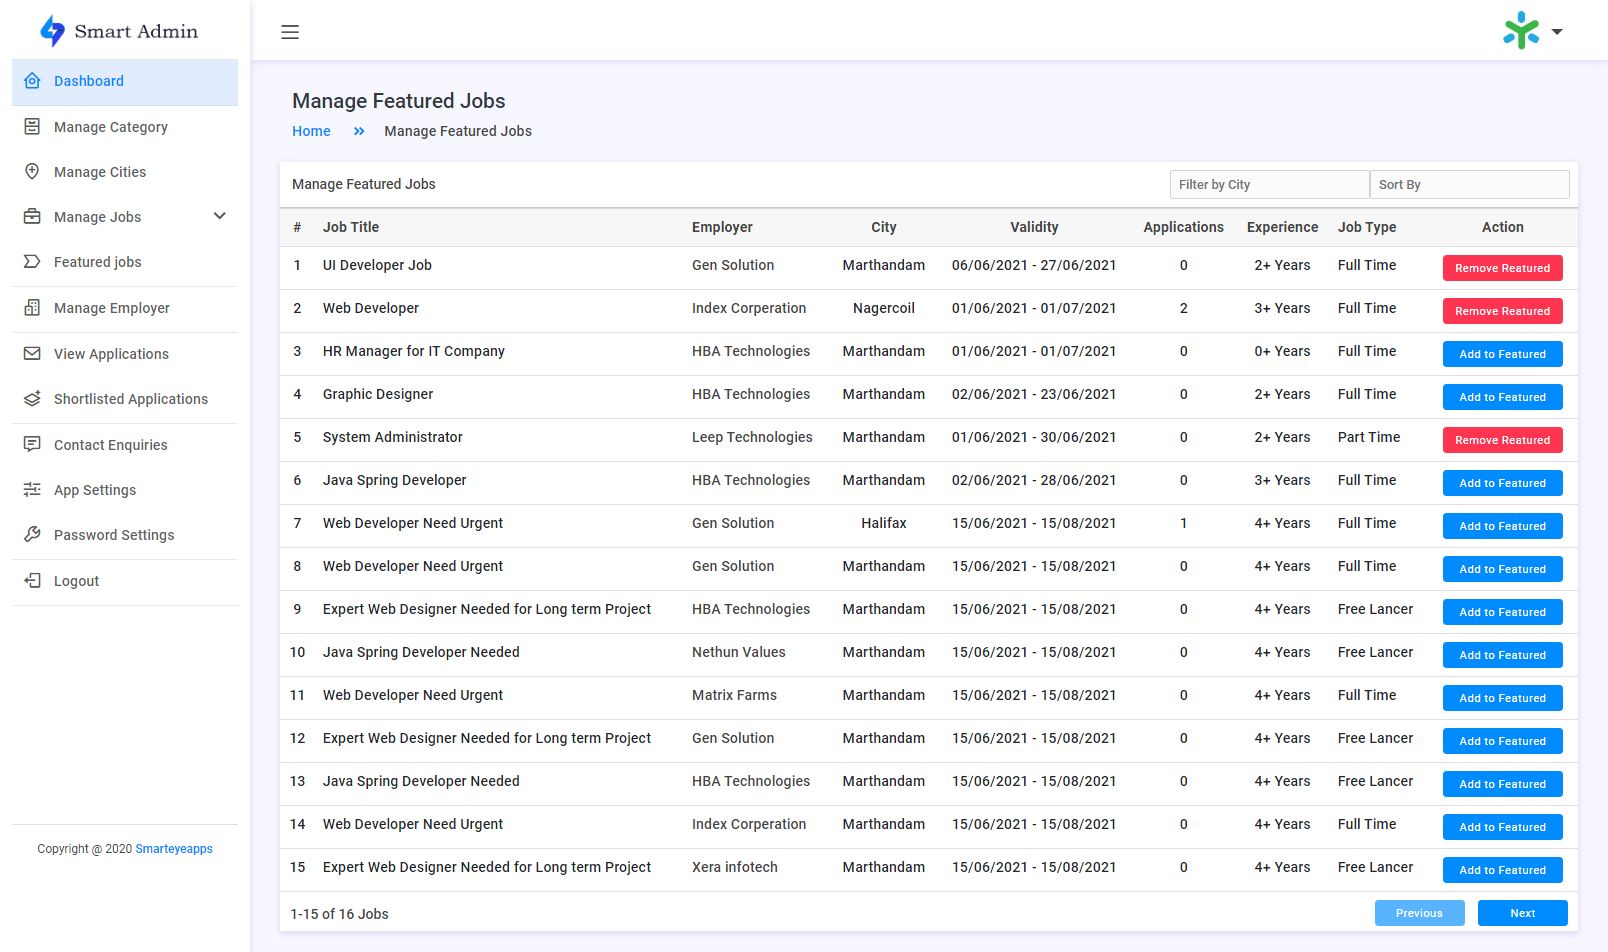Open Shortlisted Applications in sidebar
Screen dimensions: 1608x952
point(130,399)
